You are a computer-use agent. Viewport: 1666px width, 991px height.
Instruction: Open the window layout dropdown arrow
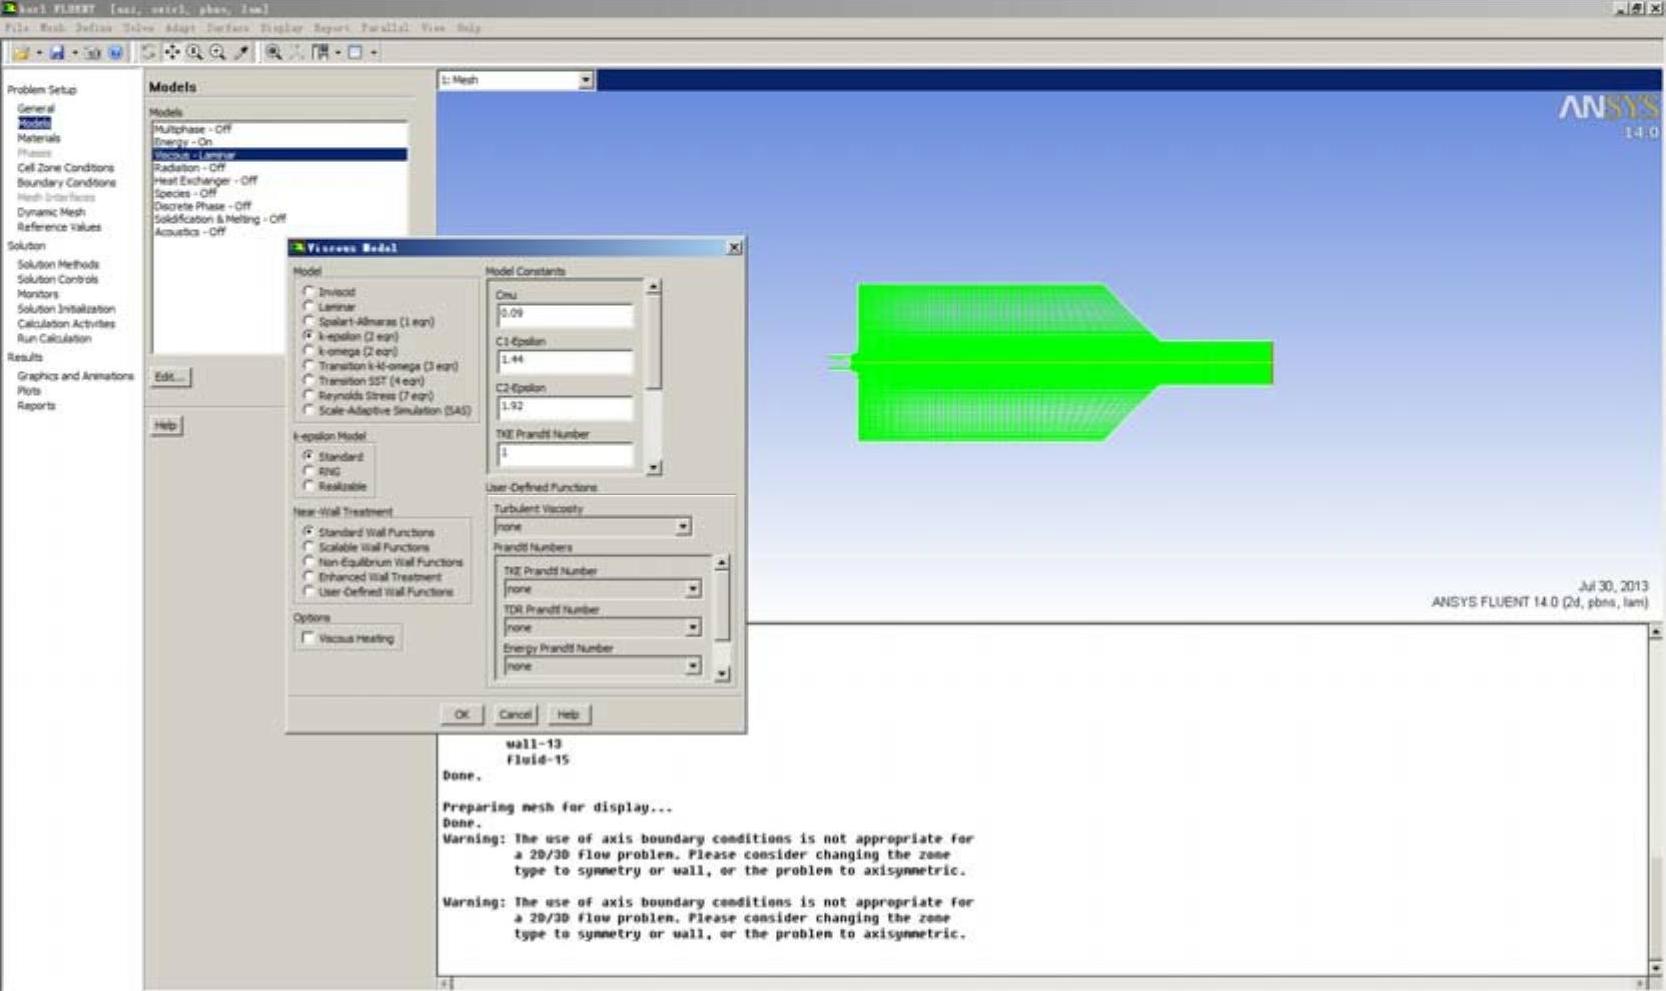tap(338, 52)
